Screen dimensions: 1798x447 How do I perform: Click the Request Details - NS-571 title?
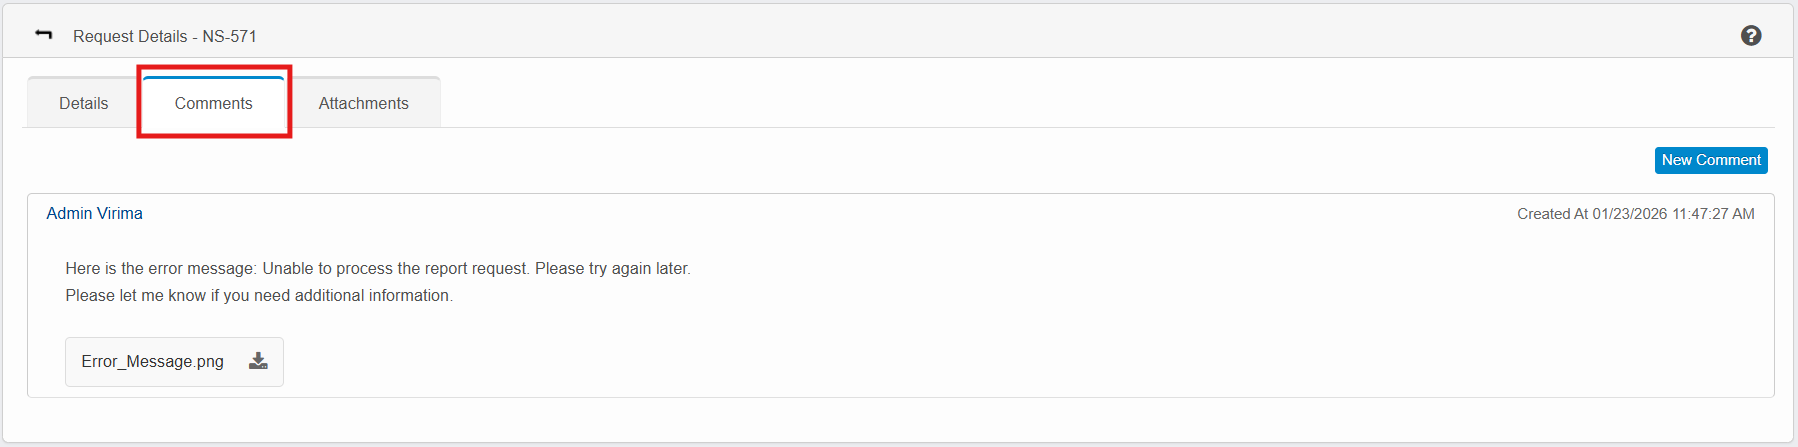pos(164,36)
